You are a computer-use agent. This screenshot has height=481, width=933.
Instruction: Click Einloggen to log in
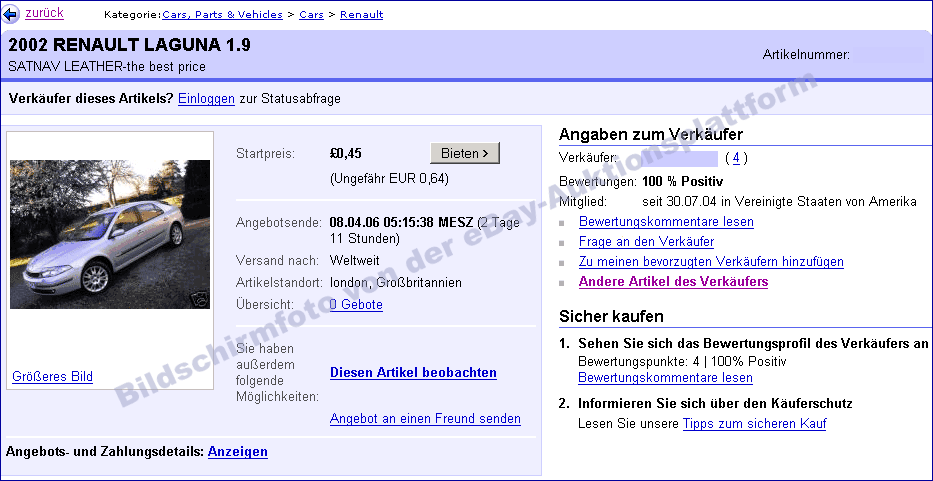(206, 99)
